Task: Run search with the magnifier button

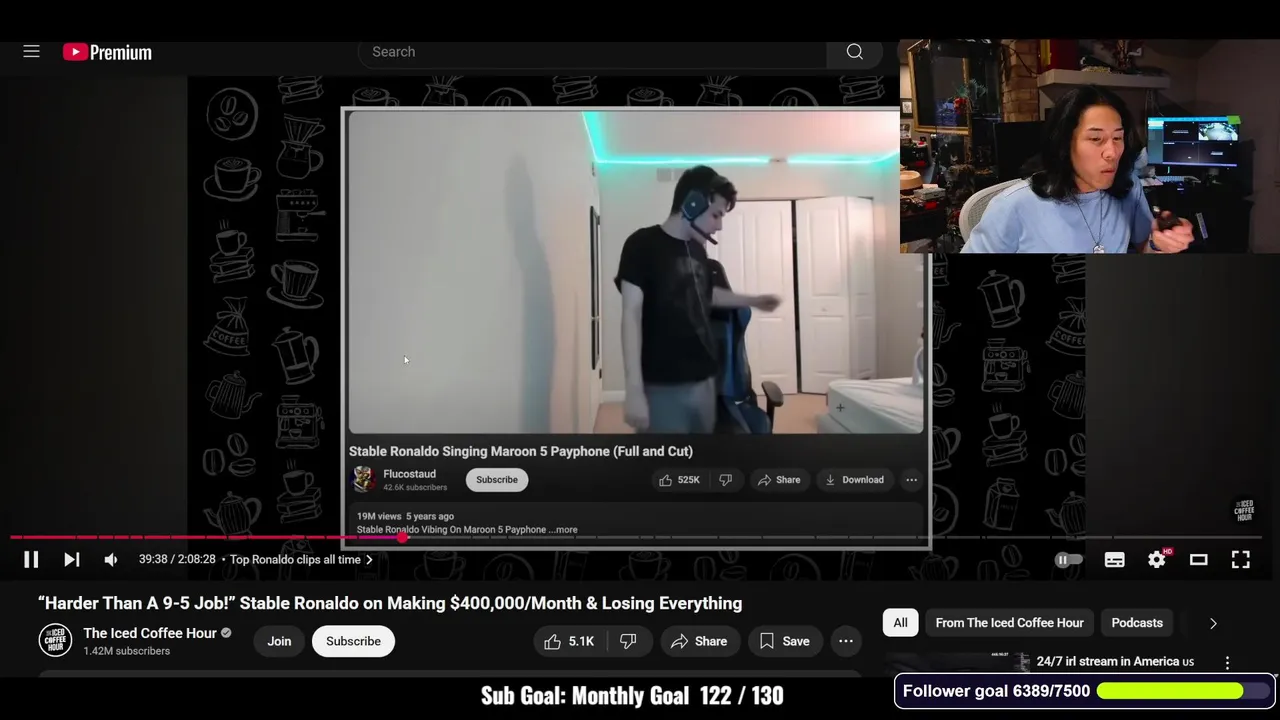Action: [x=855, y=52]
